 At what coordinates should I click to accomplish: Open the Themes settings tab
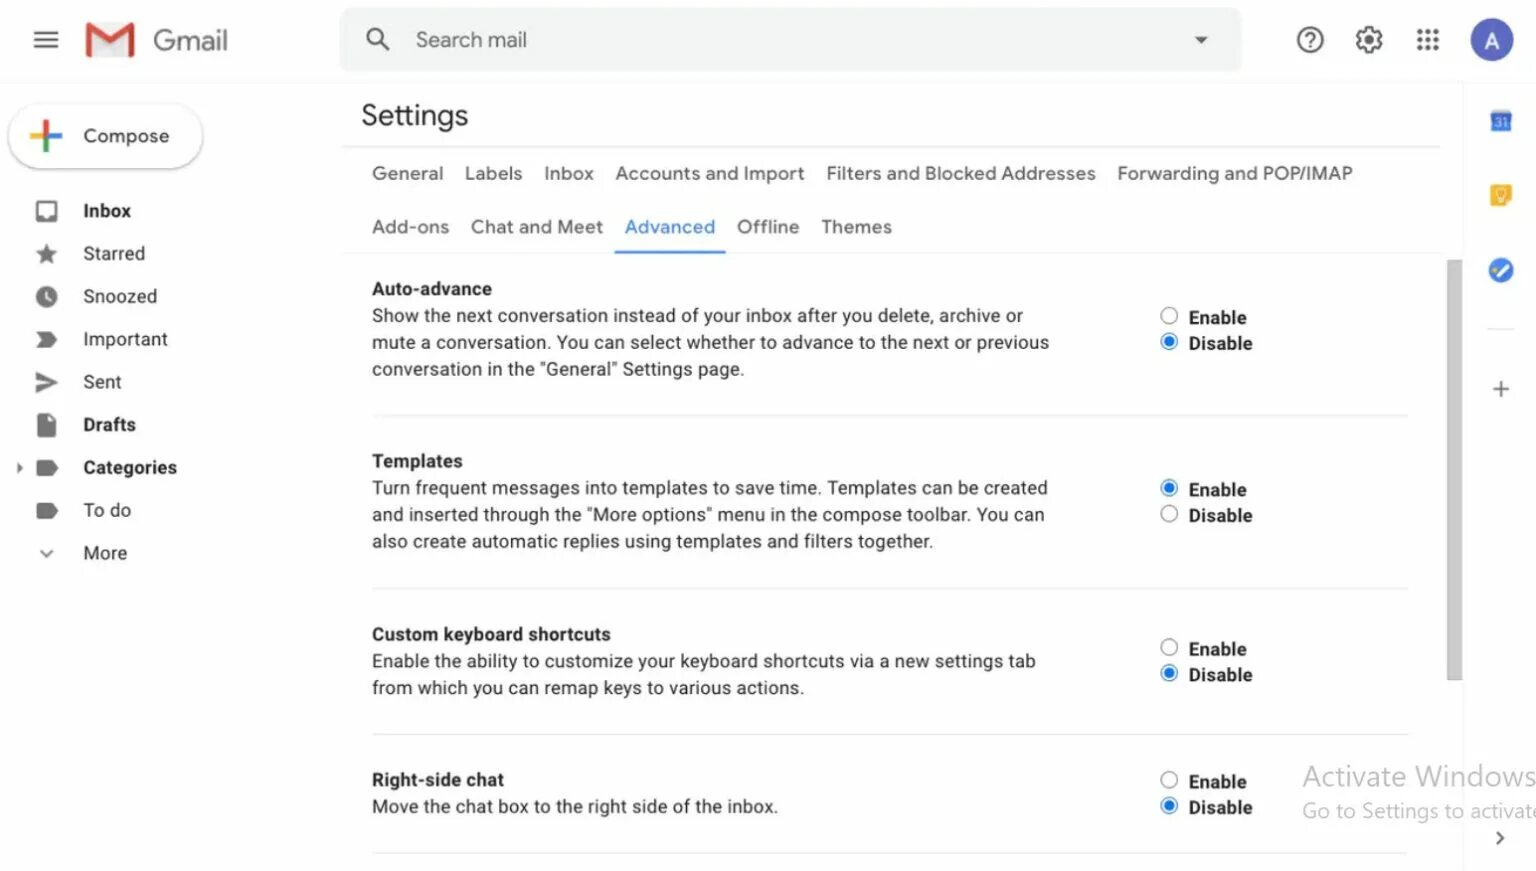(856, 227)
